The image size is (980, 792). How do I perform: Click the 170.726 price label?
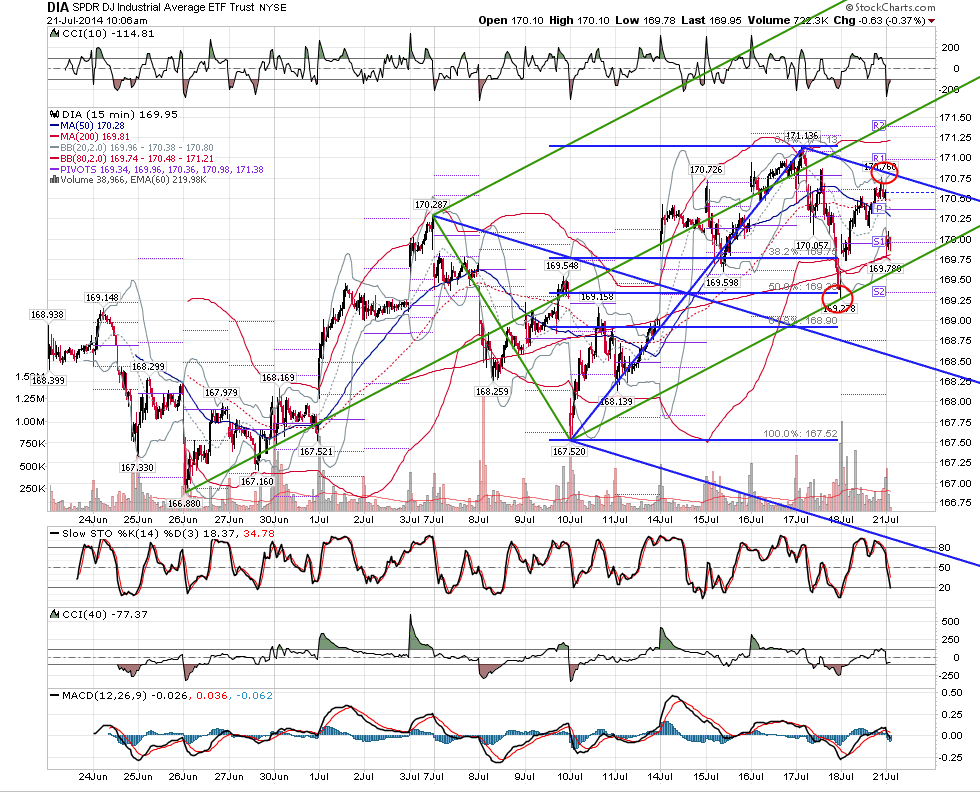point(706,169)
